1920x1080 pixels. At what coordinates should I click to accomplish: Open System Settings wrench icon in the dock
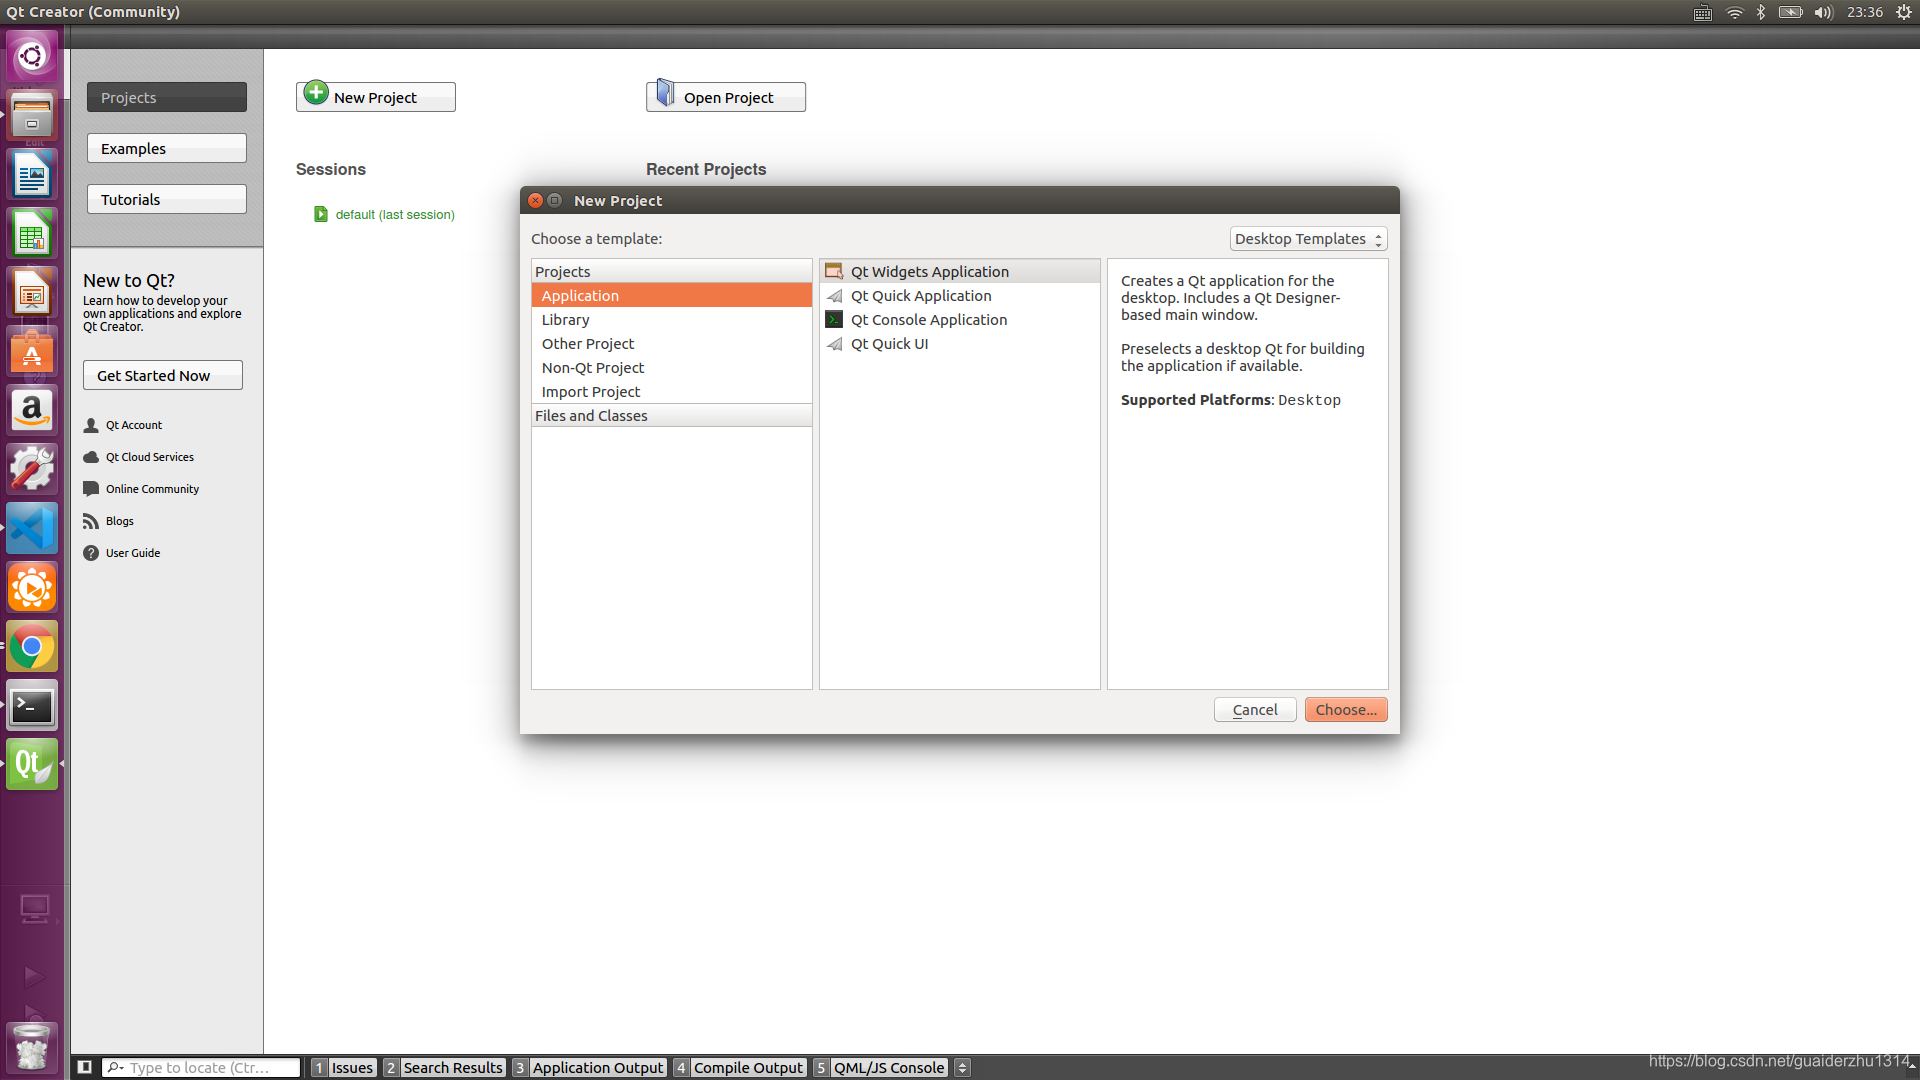point(32,470)
